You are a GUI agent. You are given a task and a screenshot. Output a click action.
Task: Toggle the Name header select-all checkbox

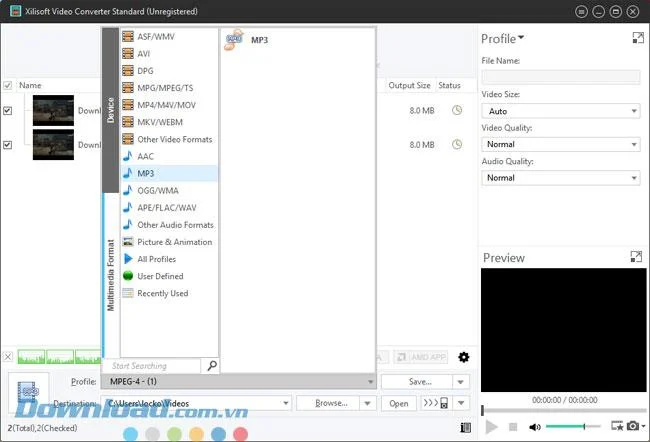[7, 85]
